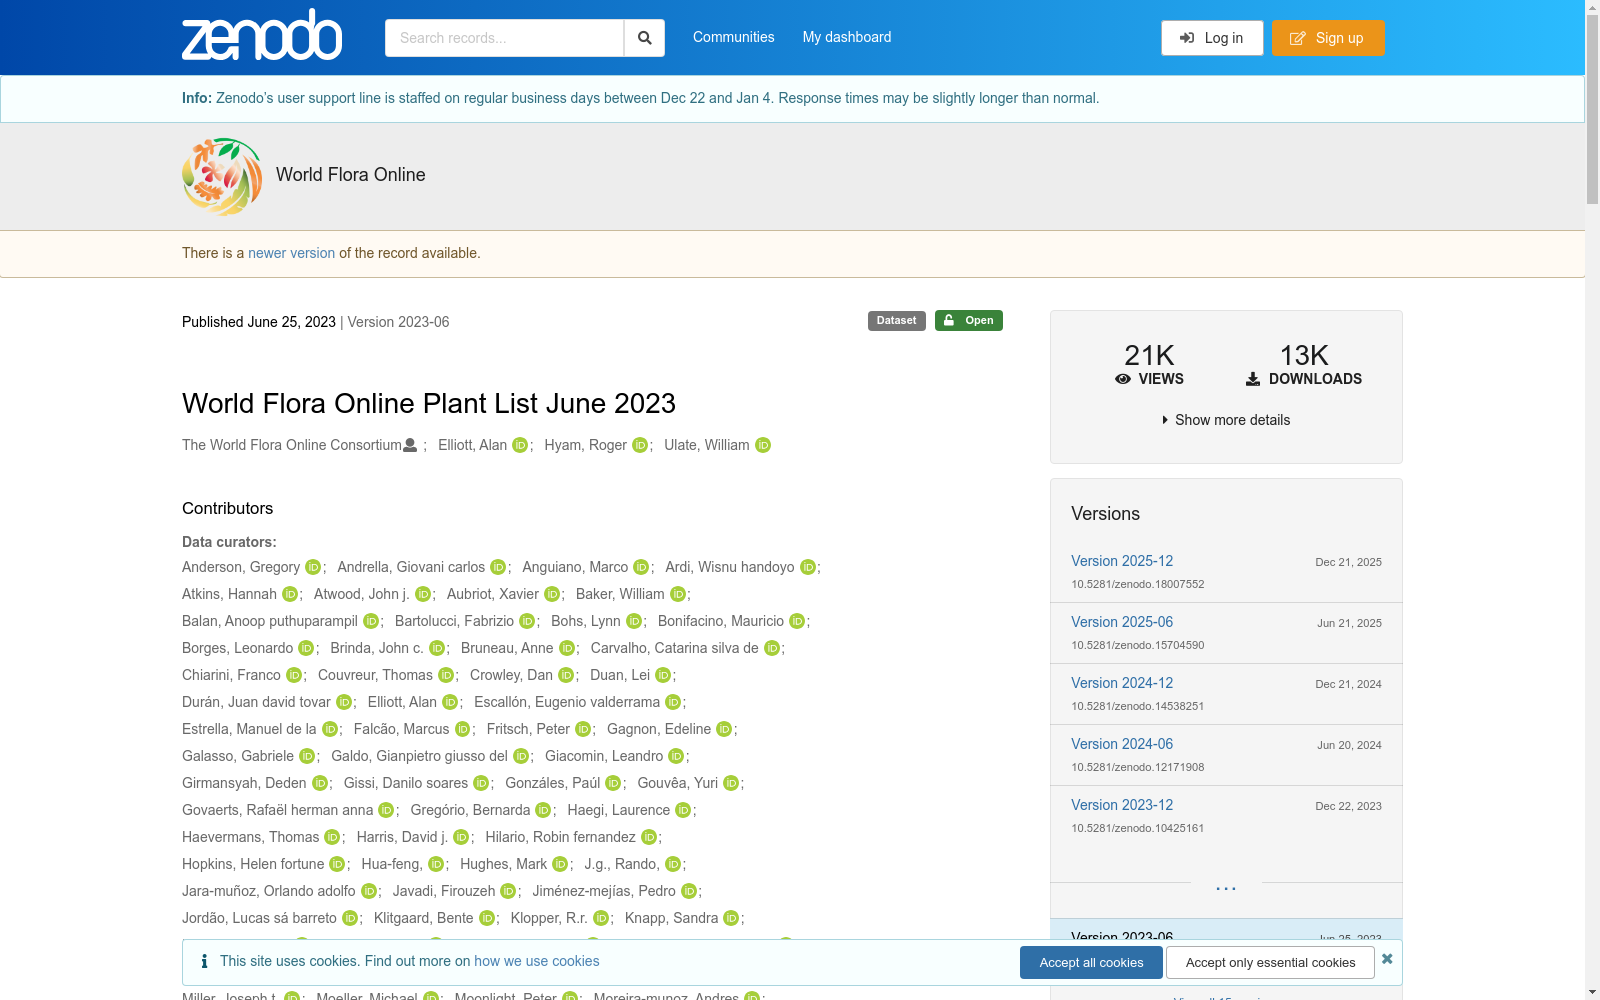The height and width of the screenshot is (1000, 1600).
Task: Click The World Flora Online Consortium creator
Action: (292, 445)
